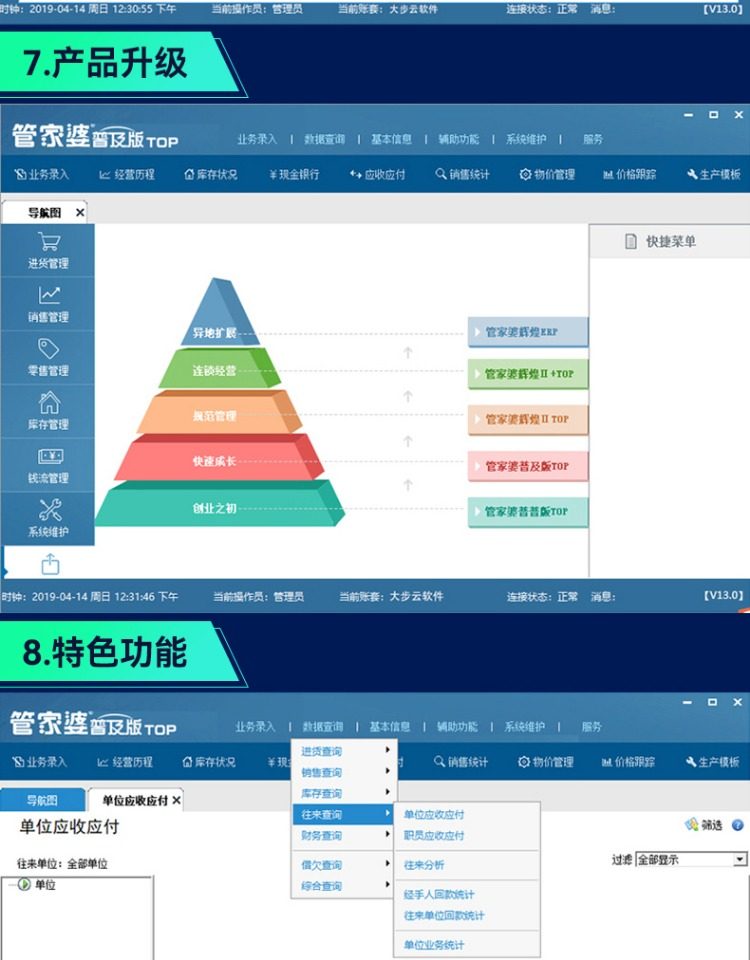Click 价格跟踪 toolbar item in 特色功能 window
This screenshot has width=750, height=960.
628,762
